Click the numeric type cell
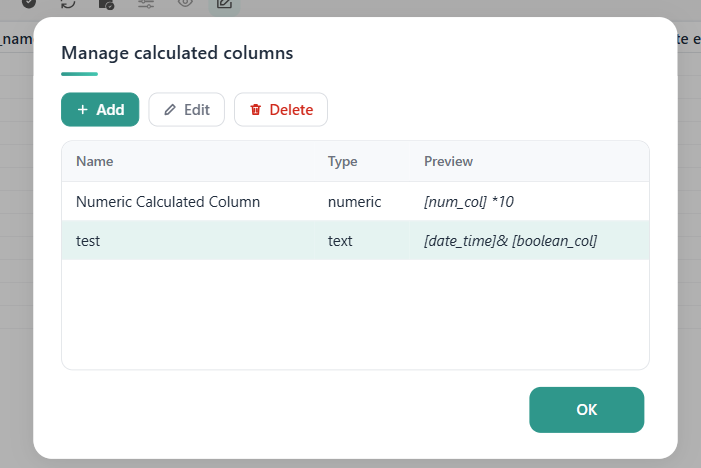 [355, 202]
